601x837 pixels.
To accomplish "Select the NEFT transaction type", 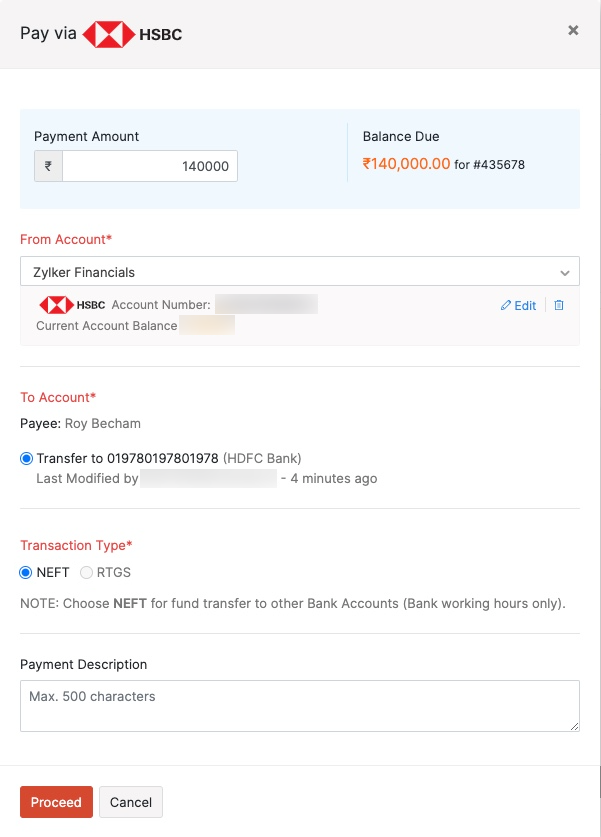I will coord(26,572).
